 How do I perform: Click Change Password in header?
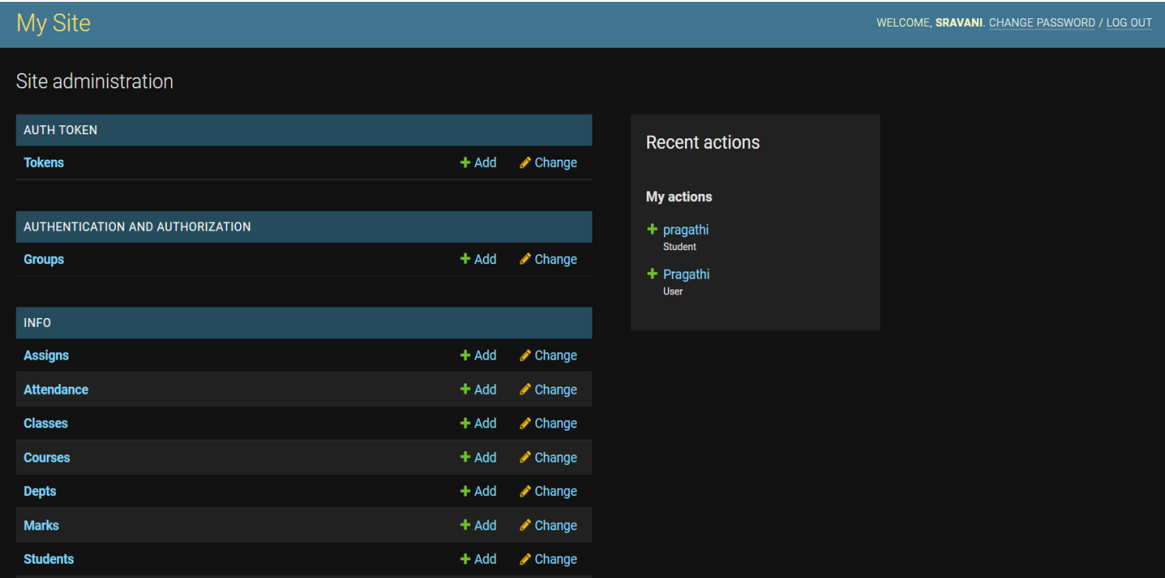coord(1041,23)
